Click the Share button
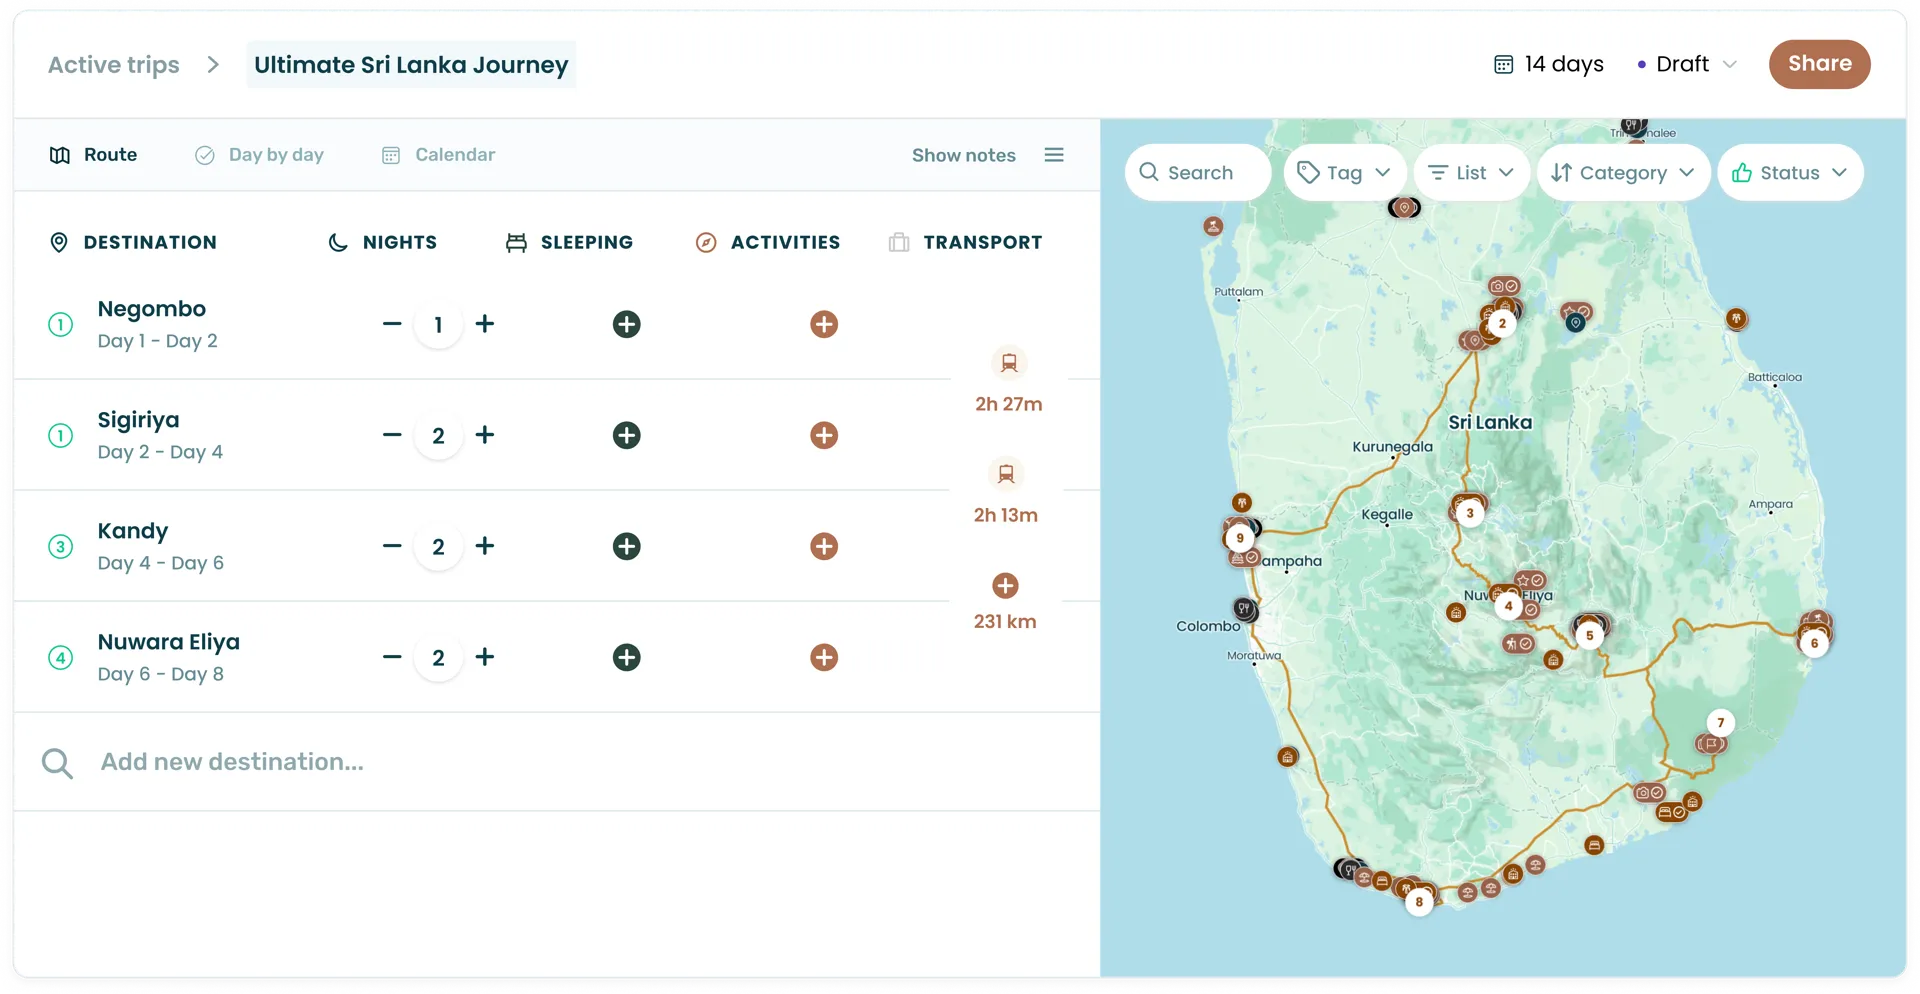Image resolution: width=1920 pixels, height=994 pixels. 1819,63
